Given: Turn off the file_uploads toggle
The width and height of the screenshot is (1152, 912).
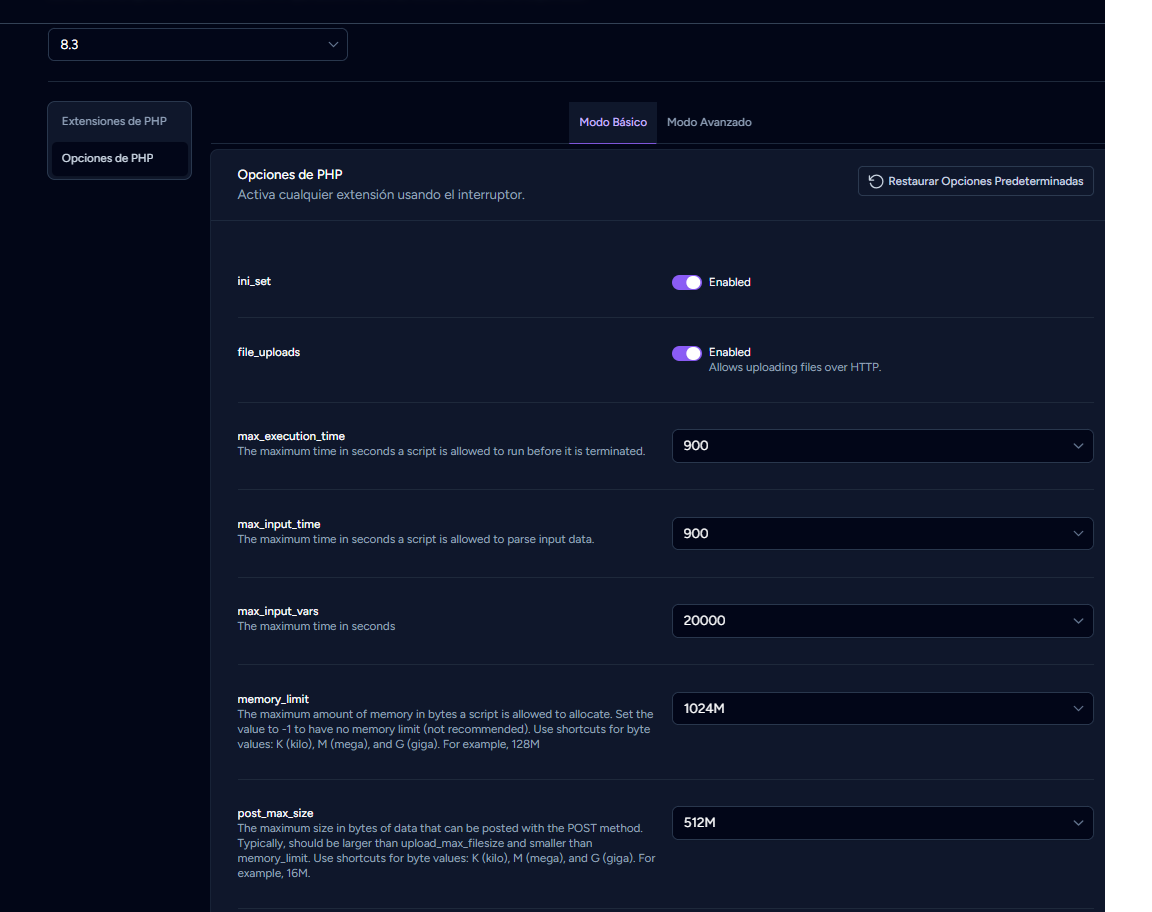Looking at the screenshot, I should tap(686, 353).
